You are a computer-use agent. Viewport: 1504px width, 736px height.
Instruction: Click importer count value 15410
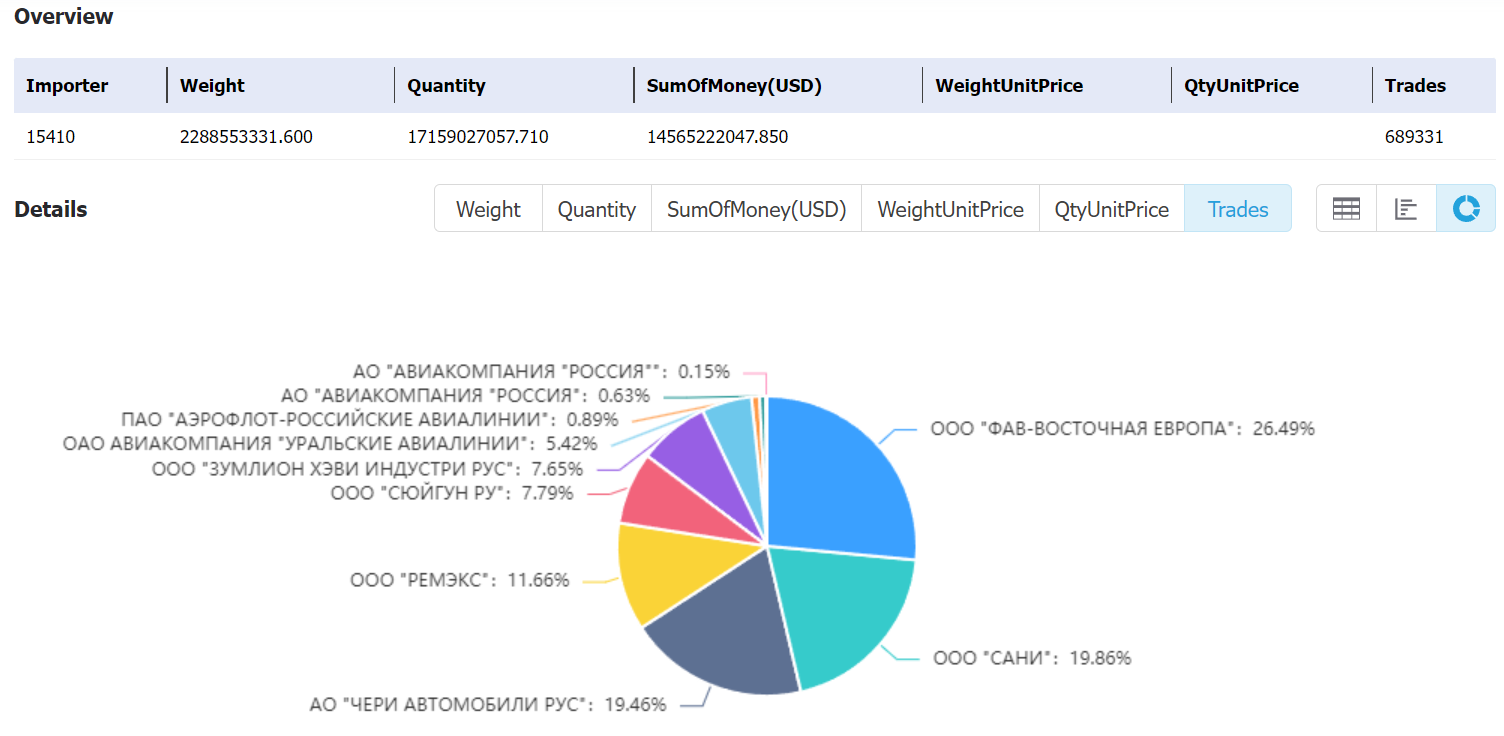[50, 137]
